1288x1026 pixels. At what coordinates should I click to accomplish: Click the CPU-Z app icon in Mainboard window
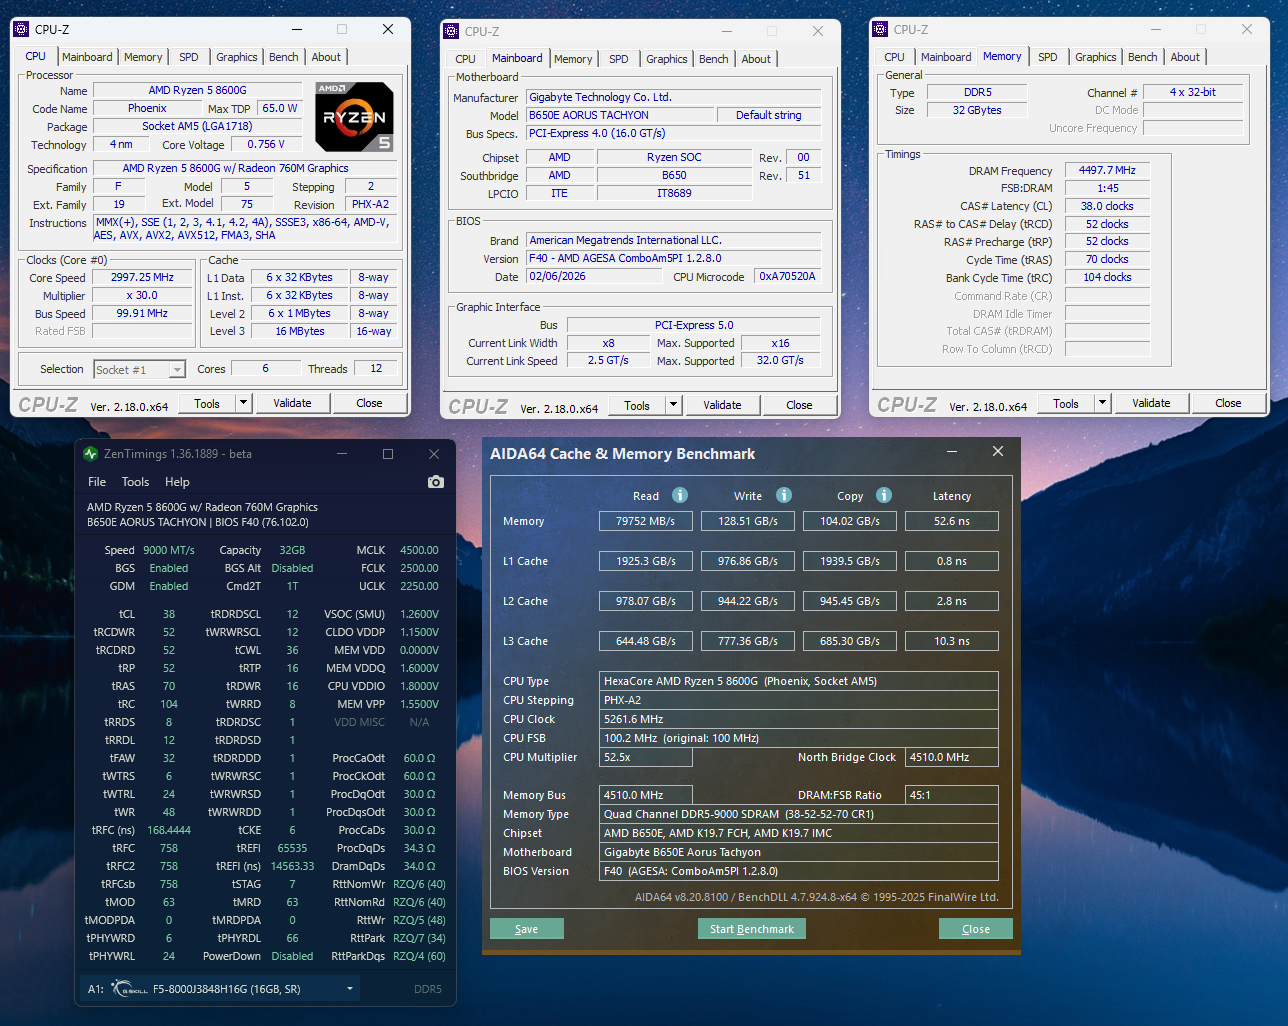click(451, 31)
